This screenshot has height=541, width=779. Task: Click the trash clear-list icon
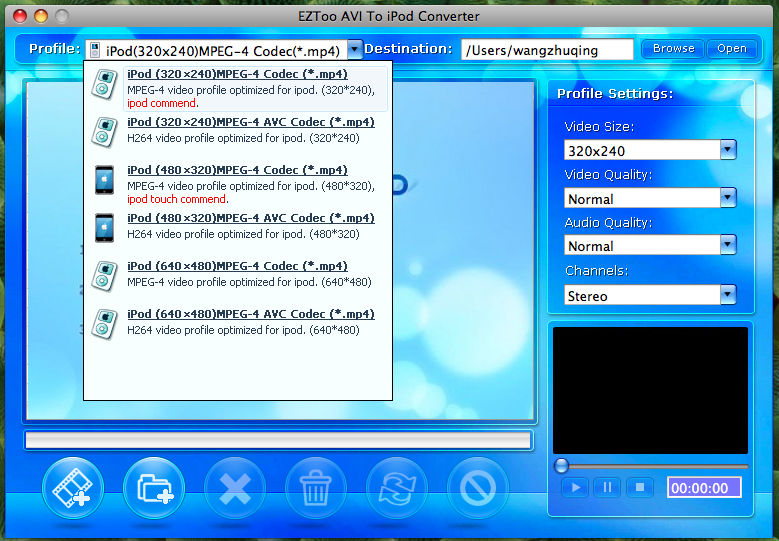tap(316, 488)
